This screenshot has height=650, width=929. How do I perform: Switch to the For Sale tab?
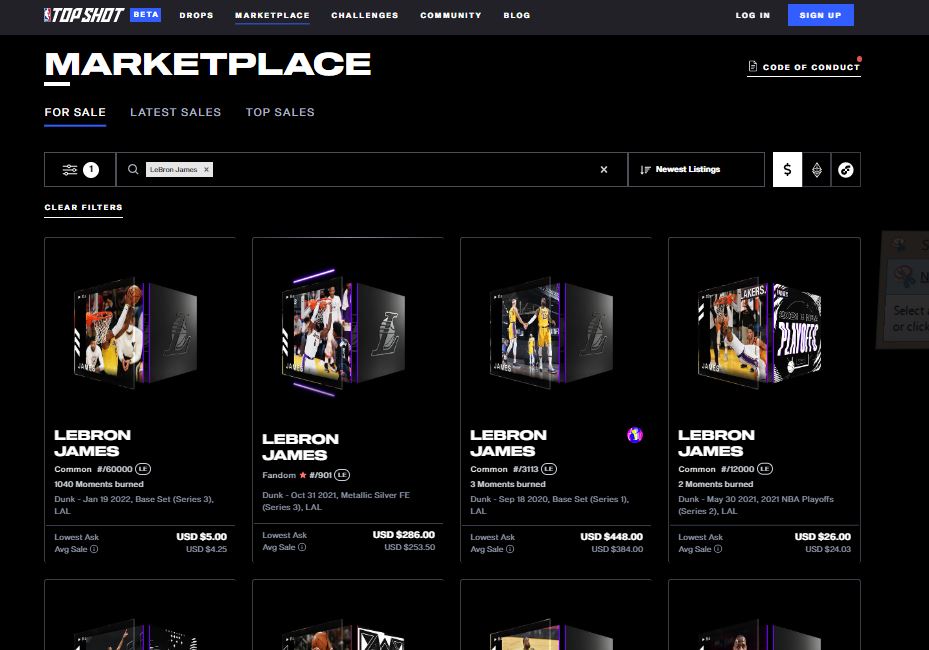click(x=75, y=112)
